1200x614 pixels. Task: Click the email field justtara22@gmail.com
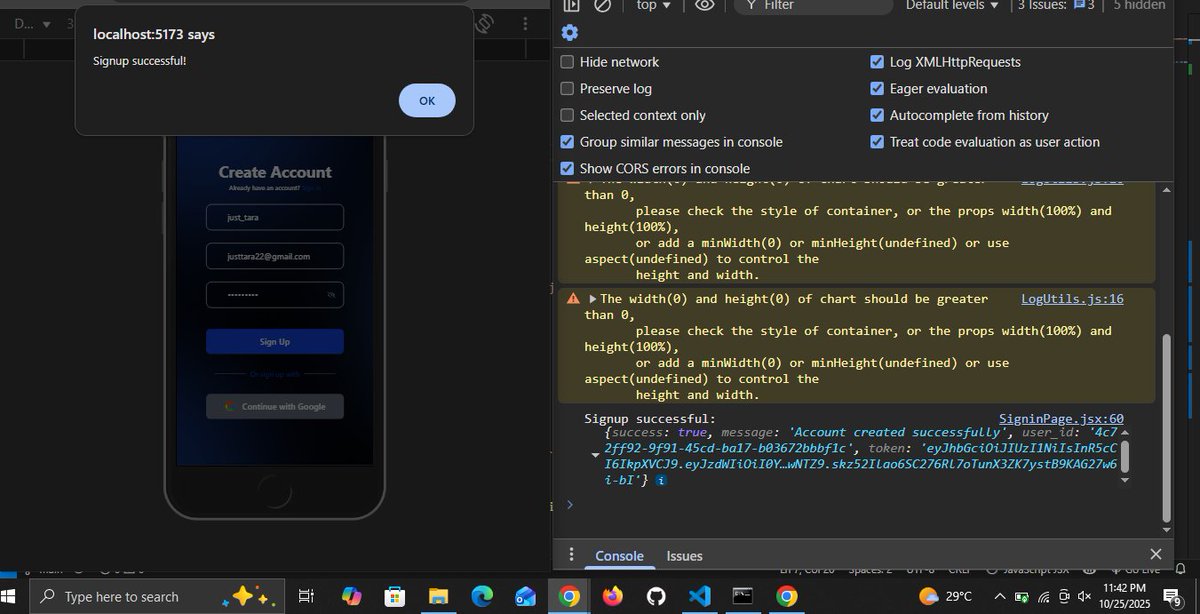(x=274, y=256)
